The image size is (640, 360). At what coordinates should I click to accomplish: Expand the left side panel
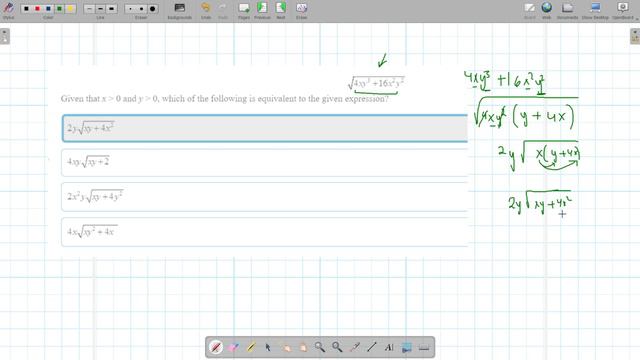[4, 36]
